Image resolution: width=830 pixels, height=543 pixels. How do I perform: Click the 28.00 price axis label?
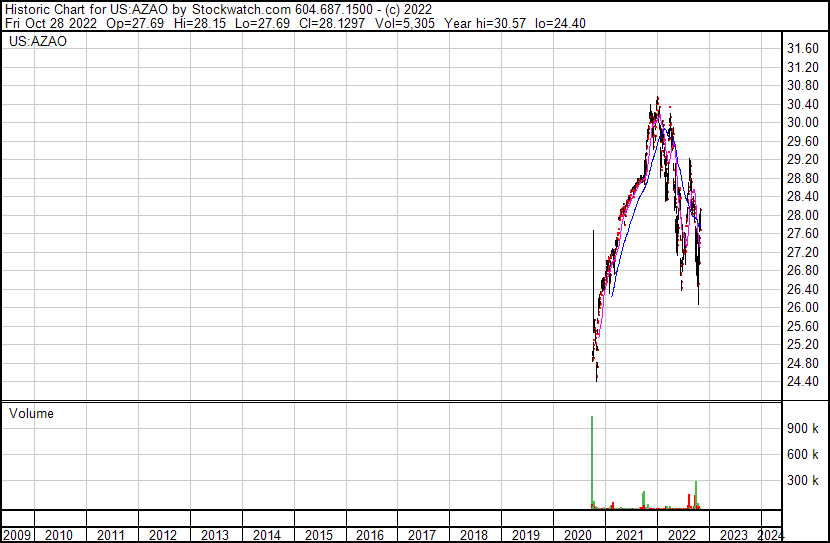804,215
